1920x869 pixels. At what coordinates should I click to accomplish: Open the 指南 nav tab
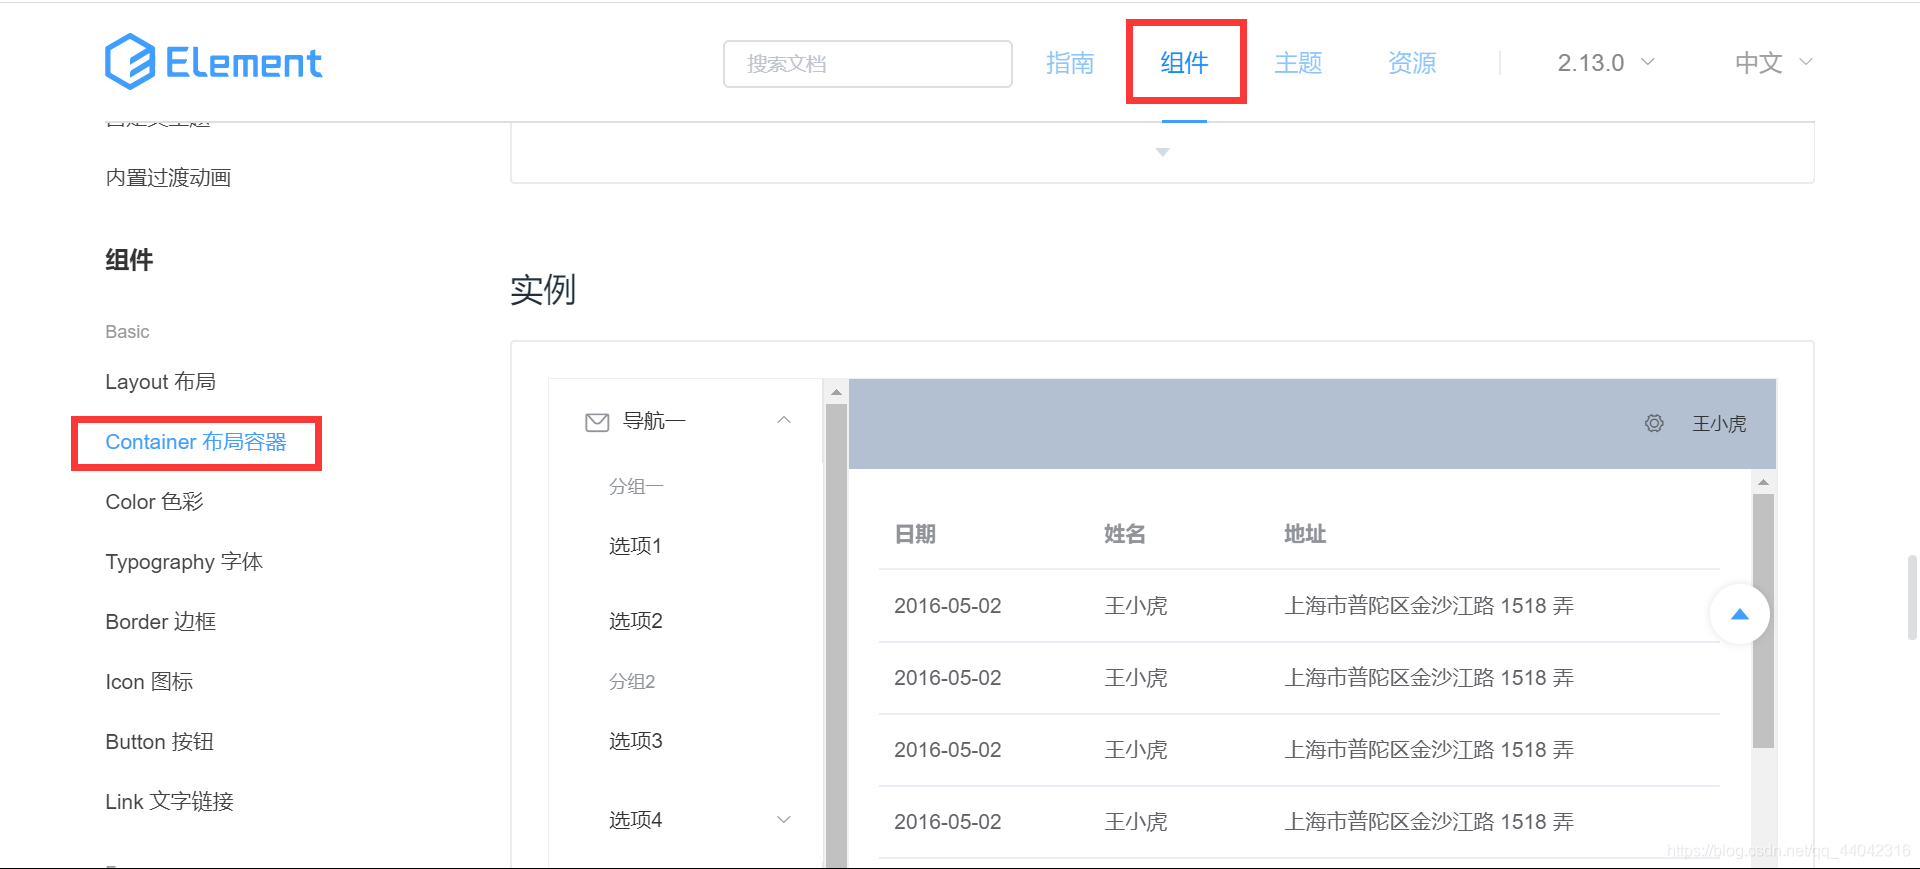coord(1070,63)
